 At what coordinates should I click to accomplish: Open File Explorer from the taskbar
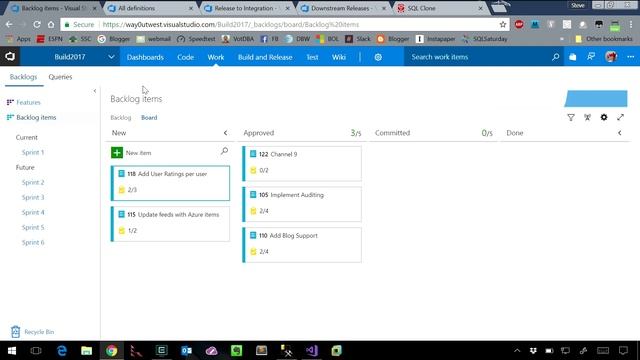(x=87, y=351)
